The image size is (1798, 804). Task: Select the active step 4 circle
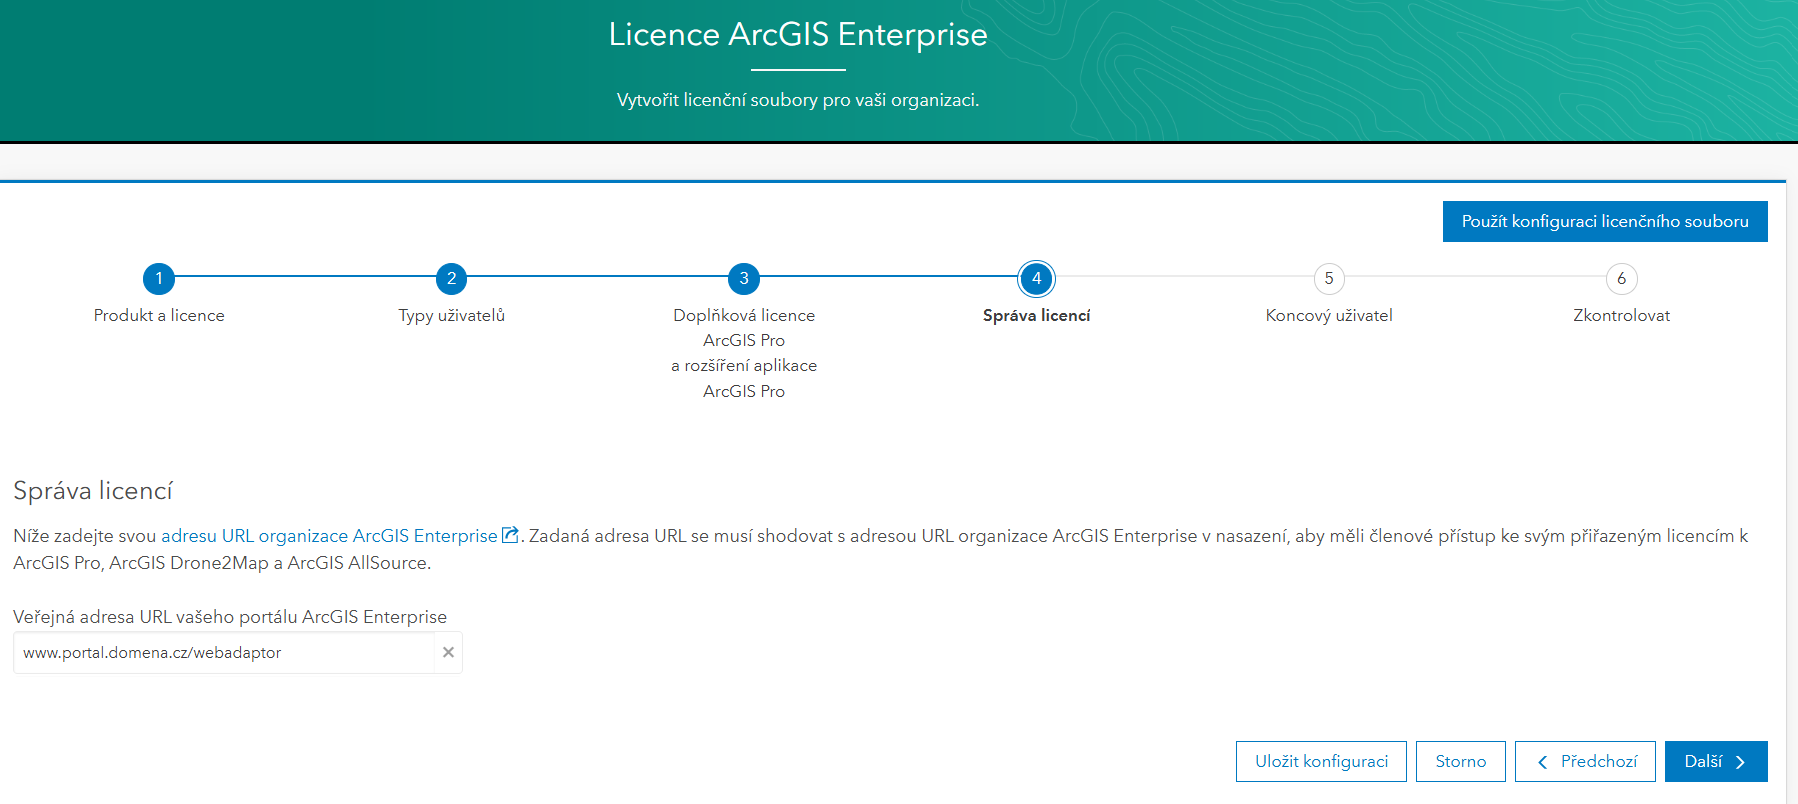[1036, 279]
